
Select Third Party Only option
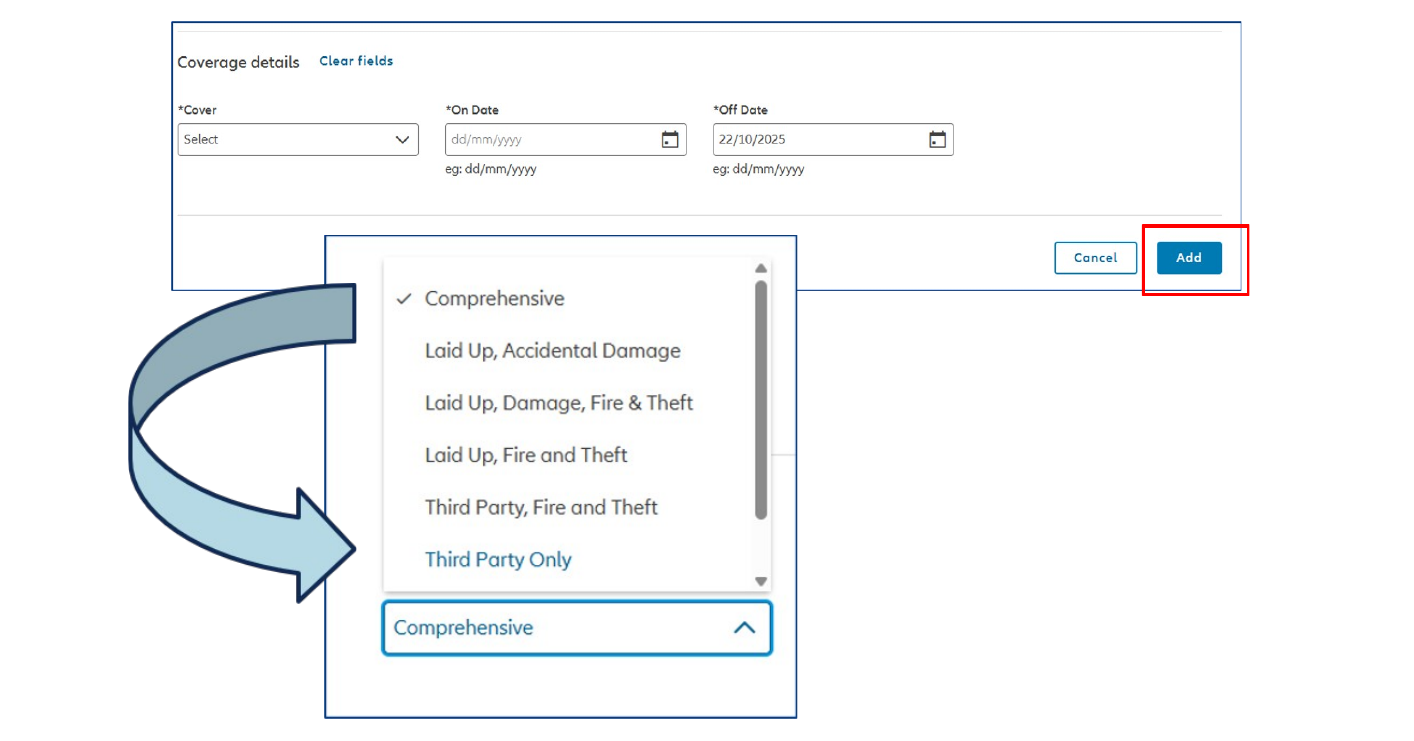pos(498,559)
